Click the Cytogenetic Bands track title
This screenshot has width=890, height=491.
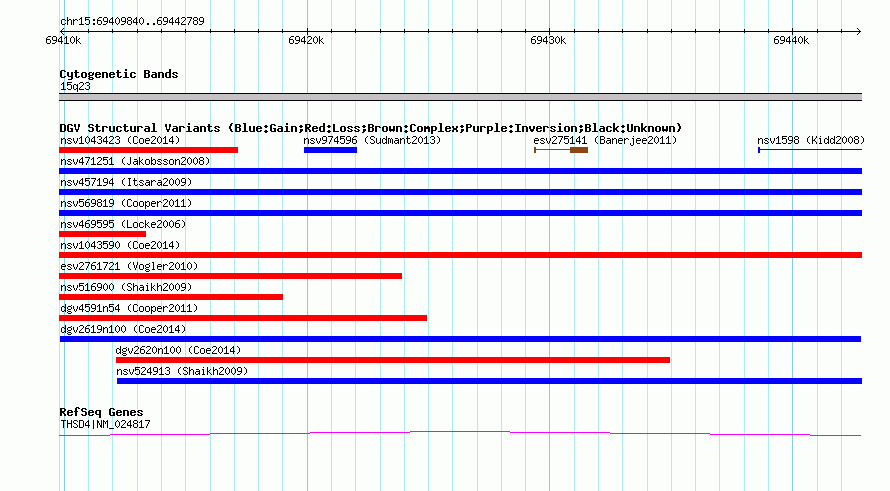(119, 74)
